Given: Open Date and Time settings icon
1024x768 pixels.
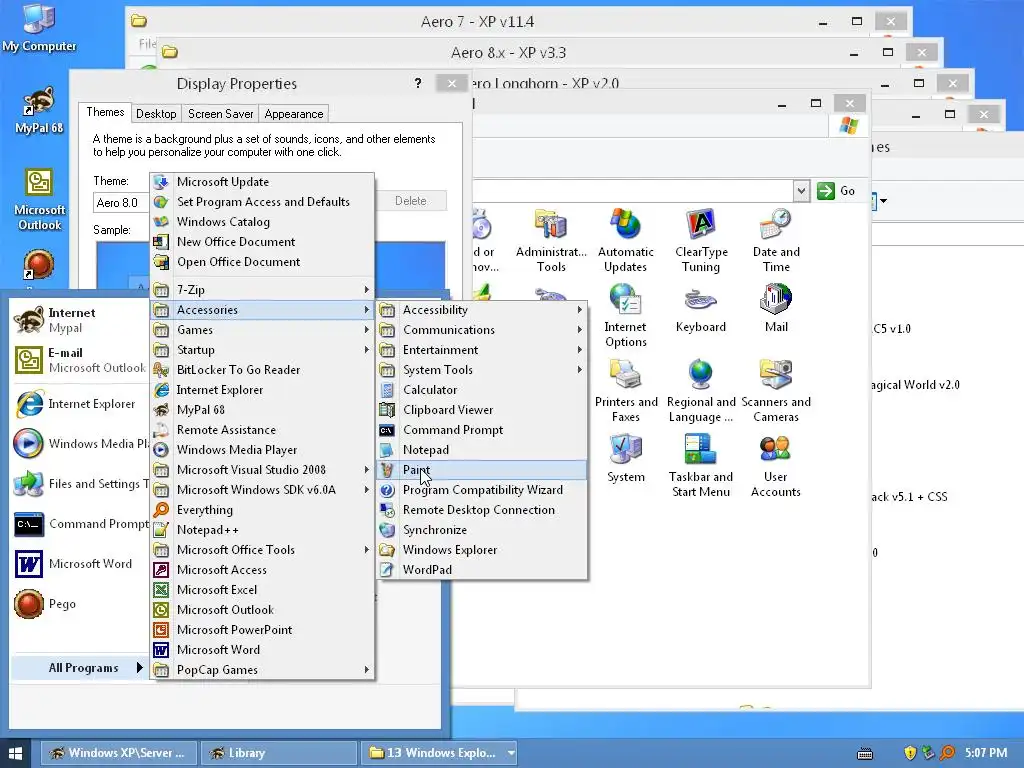Looking at the screenshot, I should pos(776,240).
